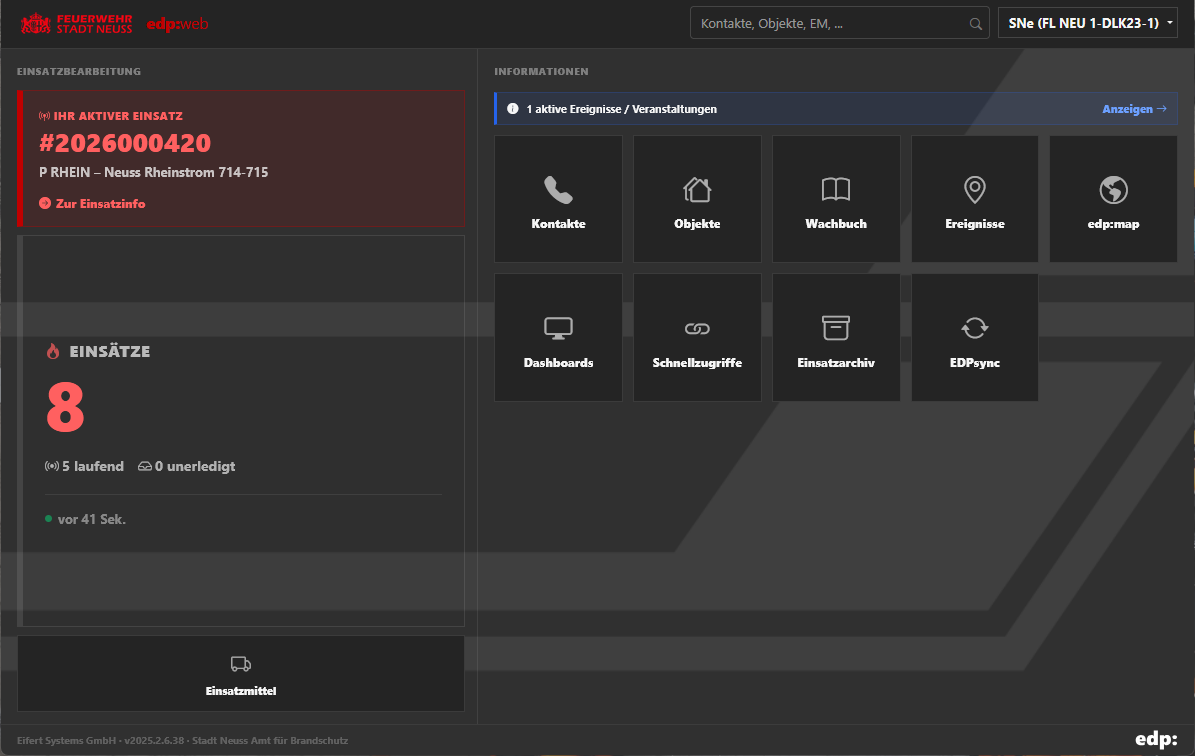Start EDPsync via the sync icon tile
This screenshot has height=756, width=1195.
(x=975, y=338)
